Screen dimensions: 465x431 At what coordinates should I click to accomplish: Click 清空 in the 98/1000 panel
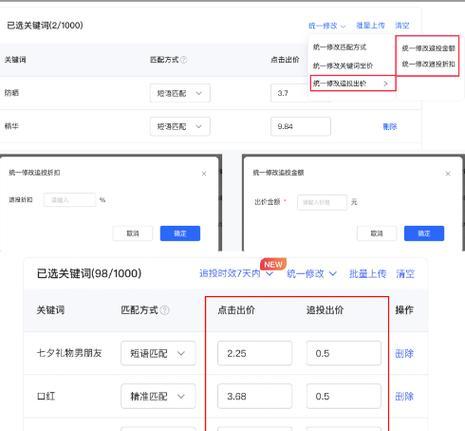[x=405, y=274]
